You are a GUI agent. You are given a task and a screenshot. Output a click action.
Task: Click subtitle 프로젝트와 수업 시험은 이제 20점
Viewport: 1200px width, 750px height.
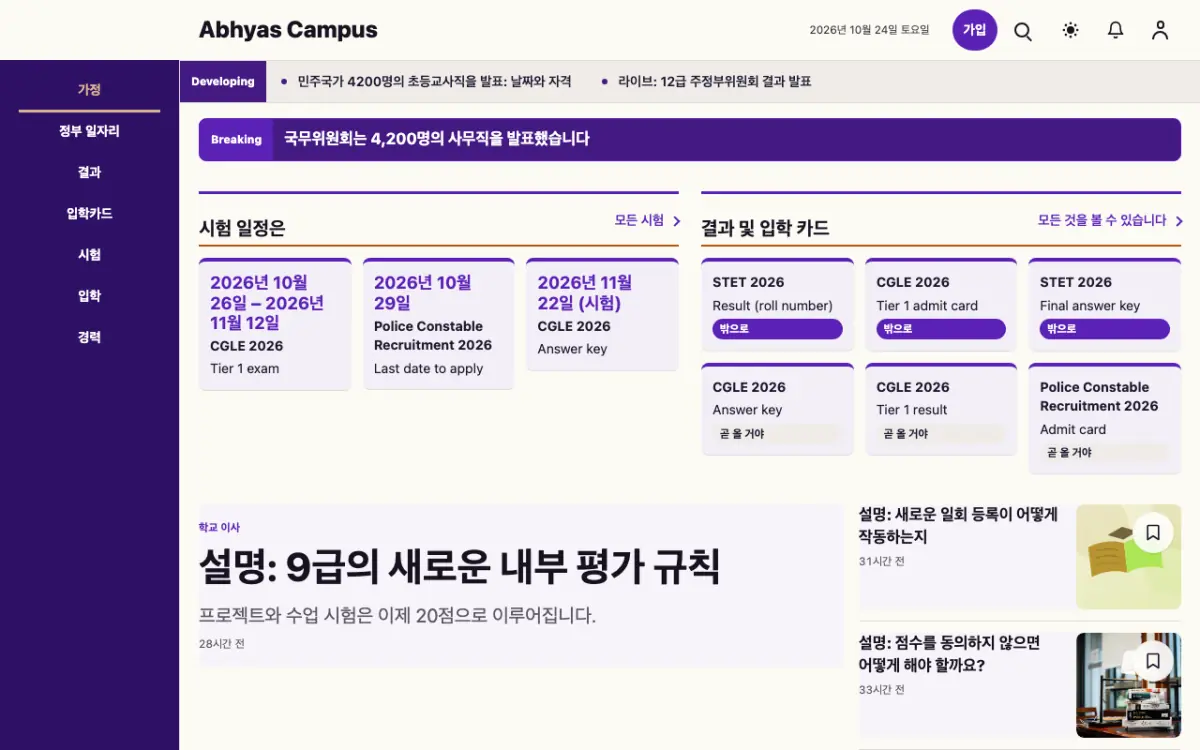[397, 615]
